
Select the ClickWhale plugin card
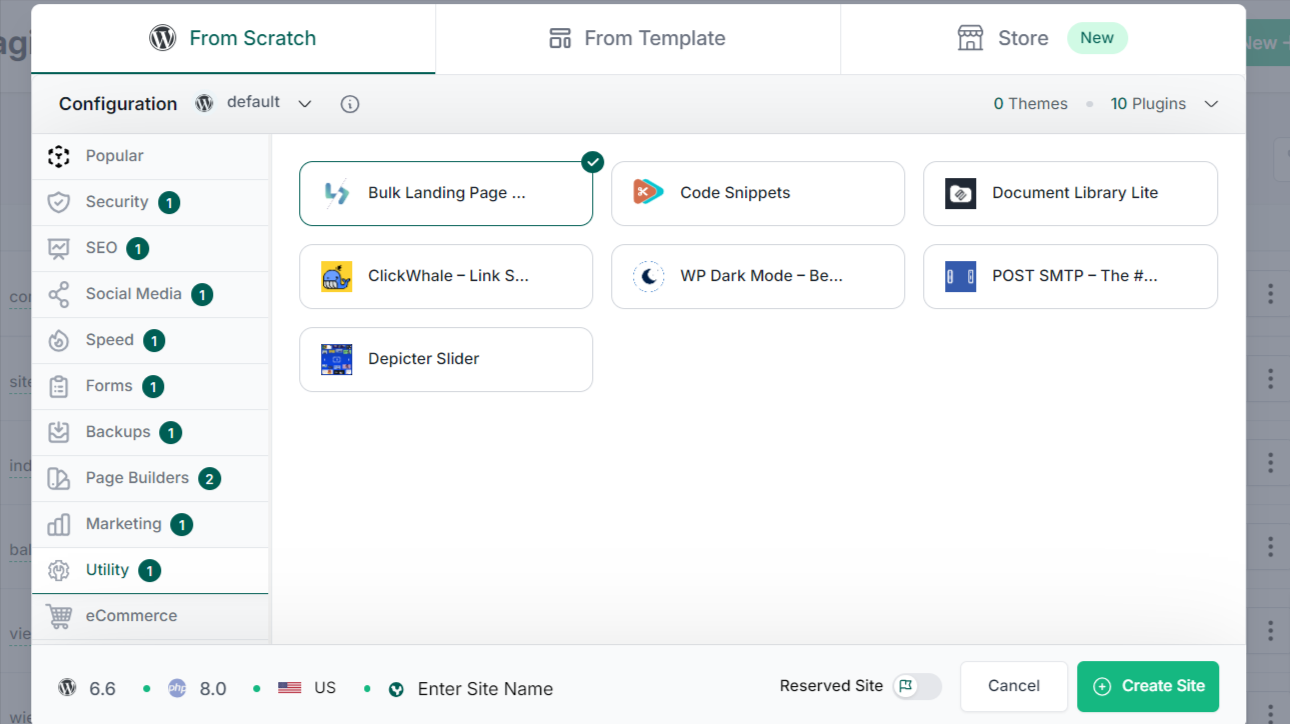pyautogui.click(x=446, y=276)
